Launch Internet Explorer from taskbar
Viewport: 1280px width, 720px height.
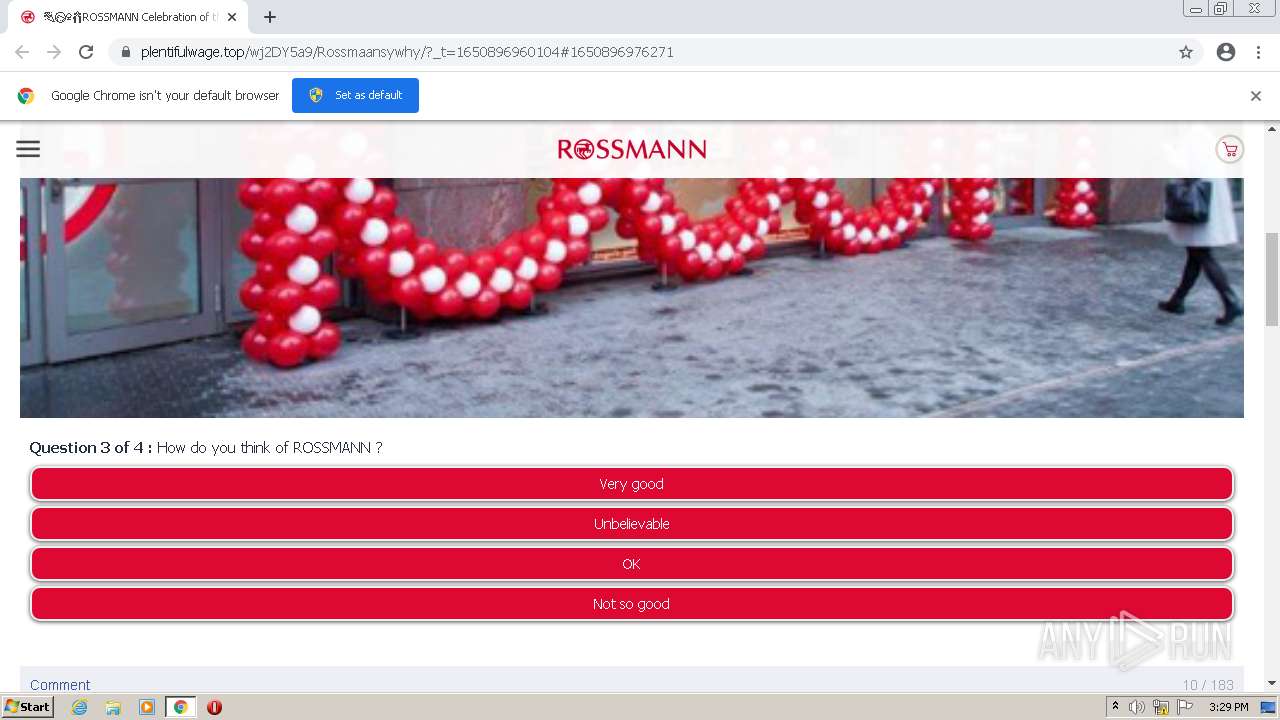79,707
